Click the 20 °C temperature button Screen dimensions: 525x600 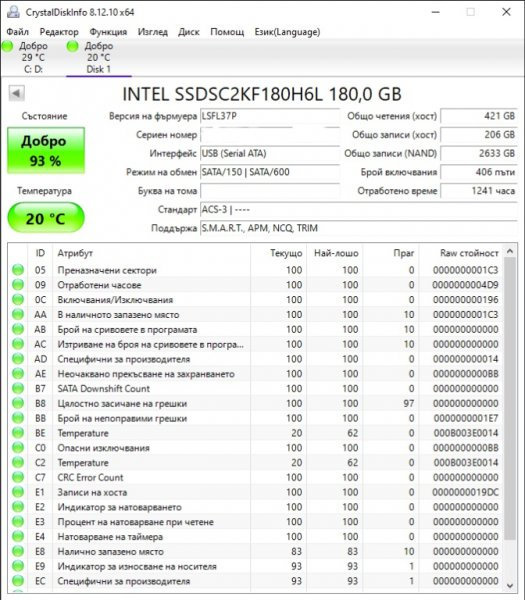(46, 218)
